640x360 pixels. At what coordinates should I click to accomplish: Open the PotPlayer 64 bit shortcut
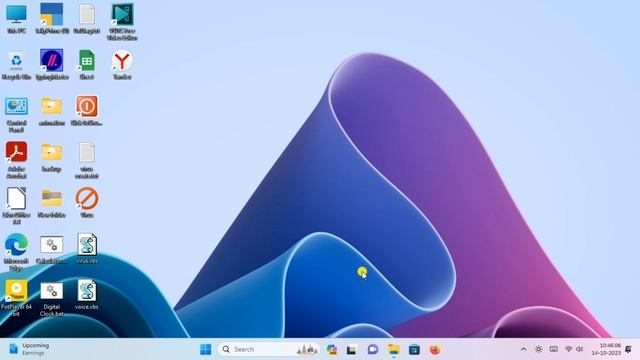(16, 298)
